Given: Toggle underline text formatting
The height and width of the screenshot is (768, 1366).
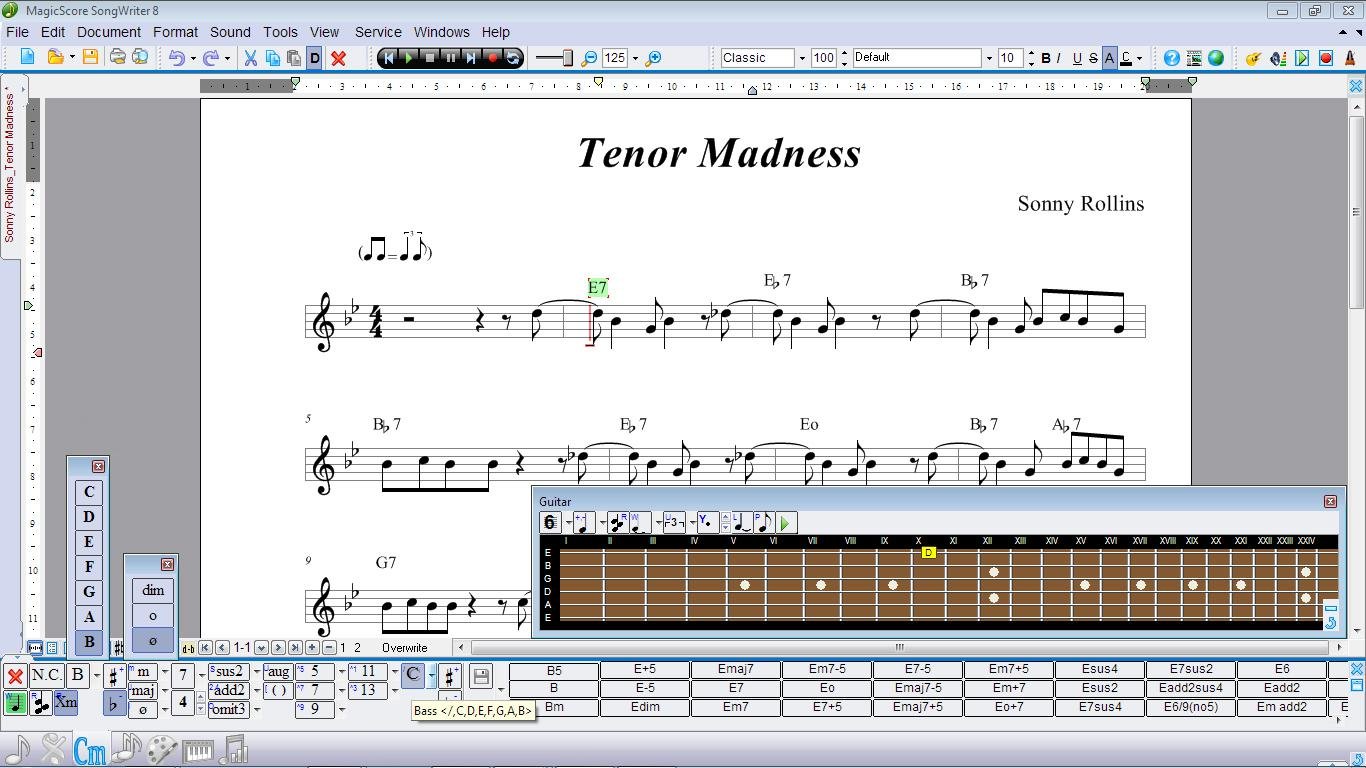Looking at the screenshot, I should click(x=1077, y=58).
